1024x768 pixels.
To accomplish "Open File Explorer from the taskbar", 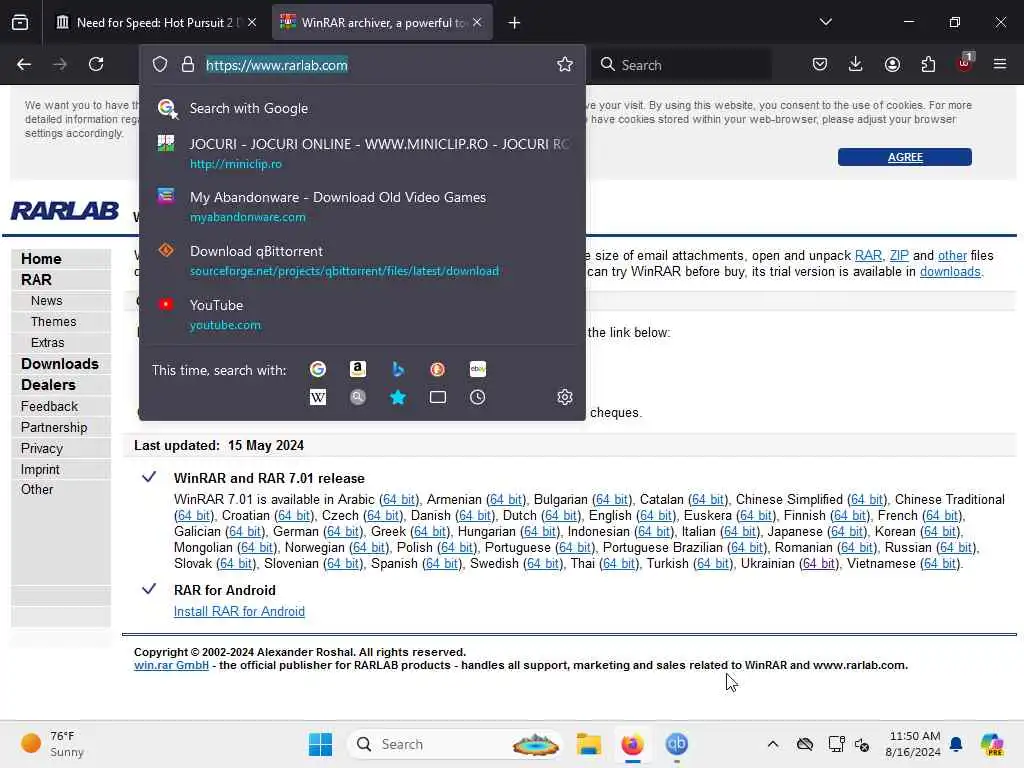I will point(588,744).
